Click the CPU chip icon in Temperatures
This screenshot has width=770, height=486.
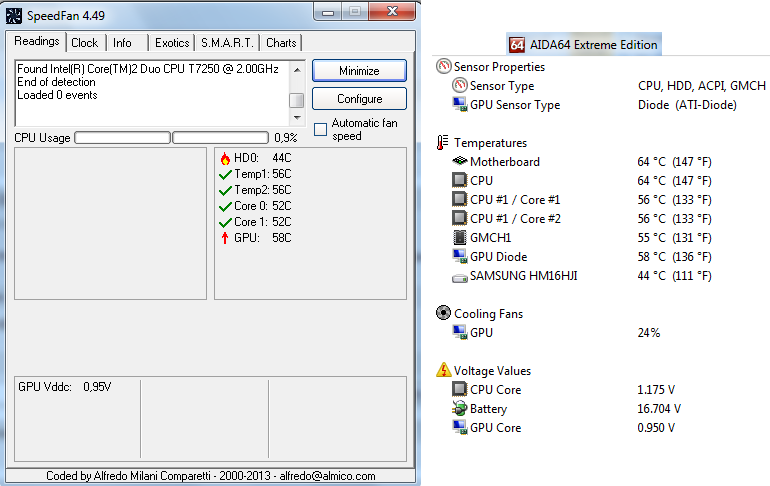[460, 180]
